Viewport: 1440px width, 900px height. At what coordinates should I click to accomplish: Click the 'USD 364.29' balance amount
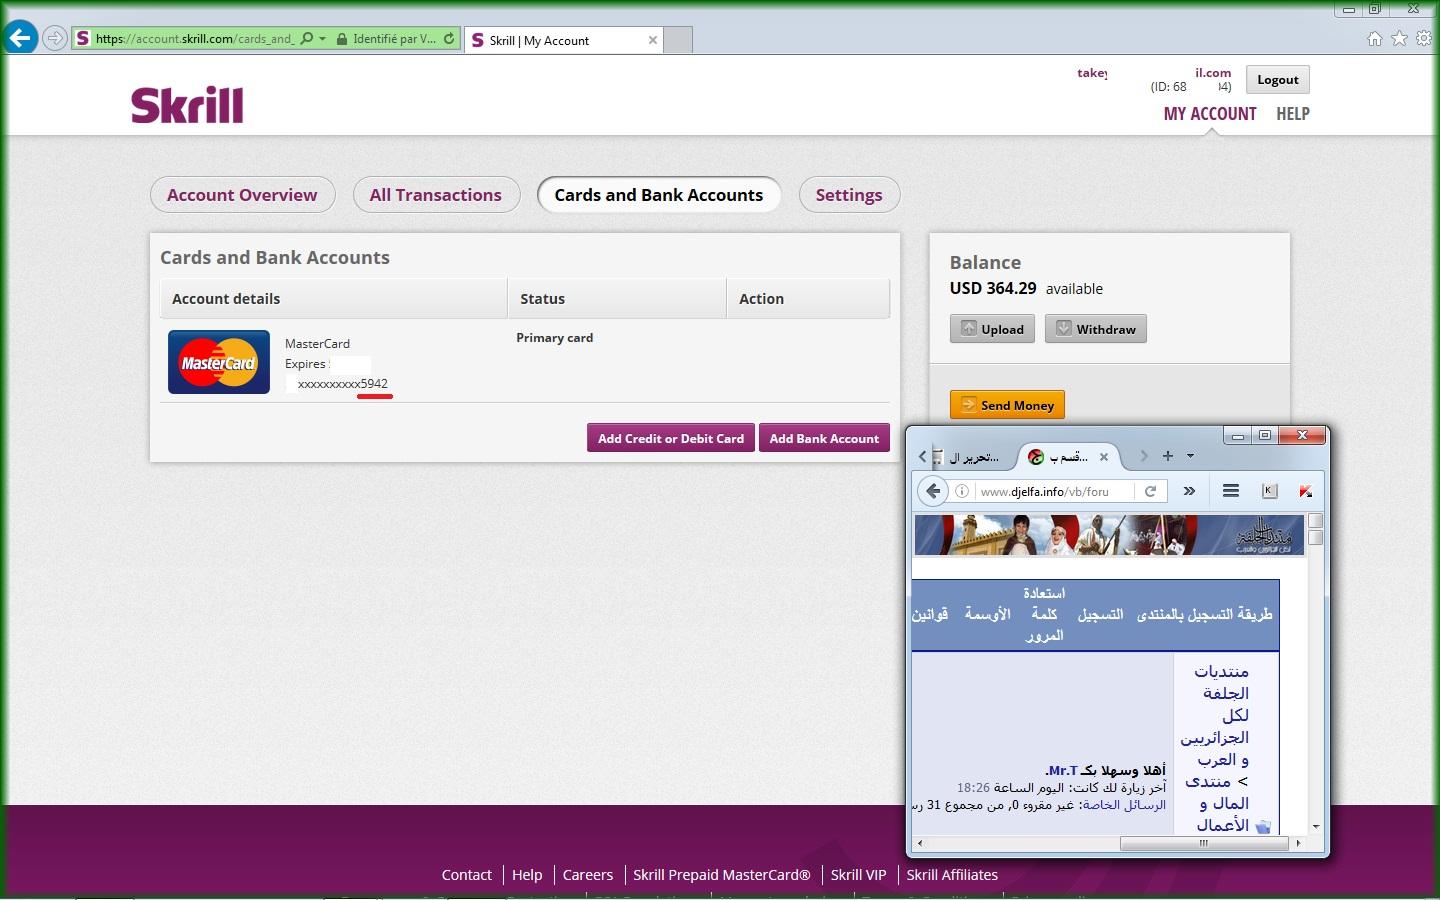click(x=993, y=288)
